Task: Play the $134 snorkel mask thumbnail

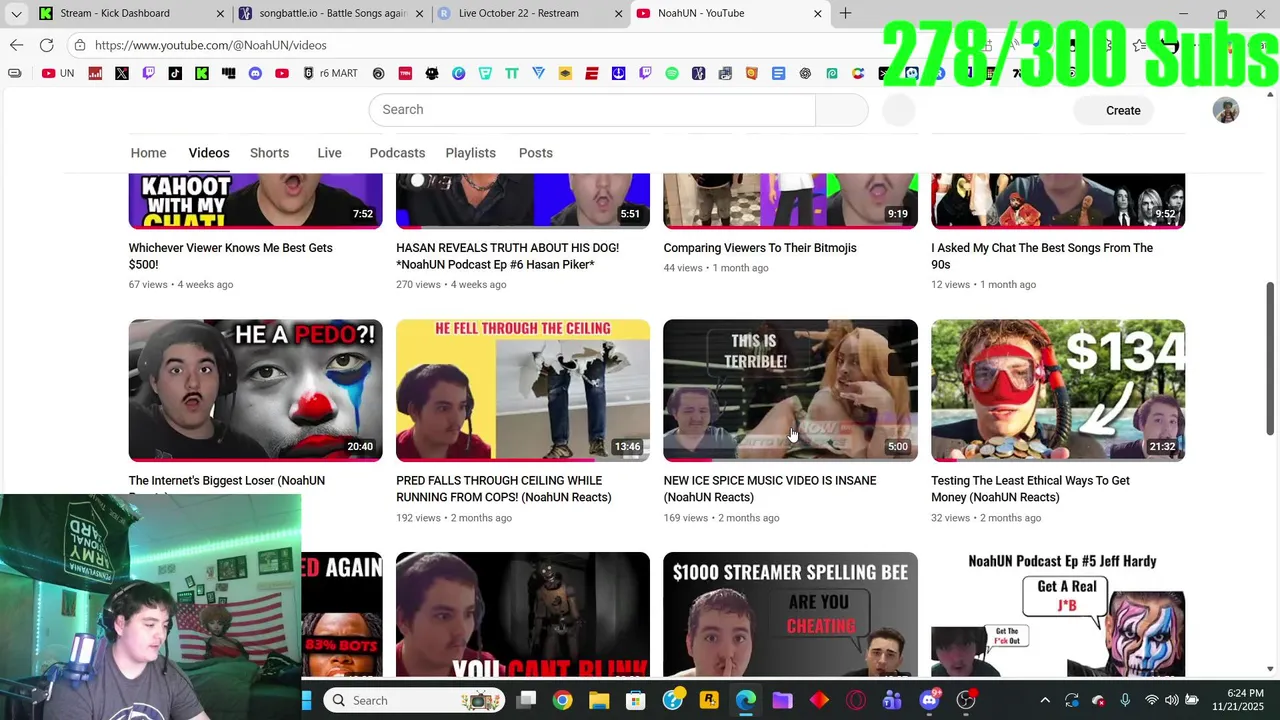Action: click(1058, 390)
